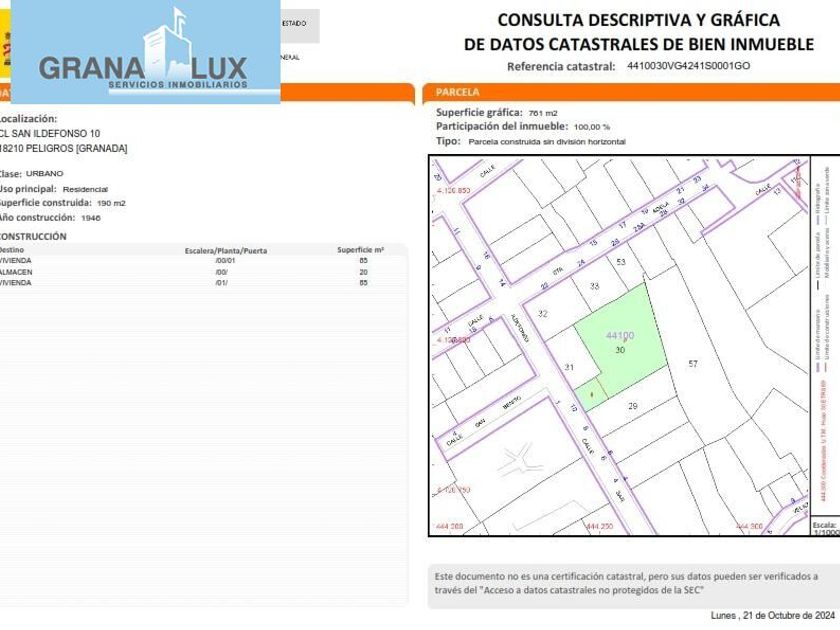The height and width of the screenshot is (630, 840).
Task: Click the 44100 block label on map
Action: click(x=620, y=335)
